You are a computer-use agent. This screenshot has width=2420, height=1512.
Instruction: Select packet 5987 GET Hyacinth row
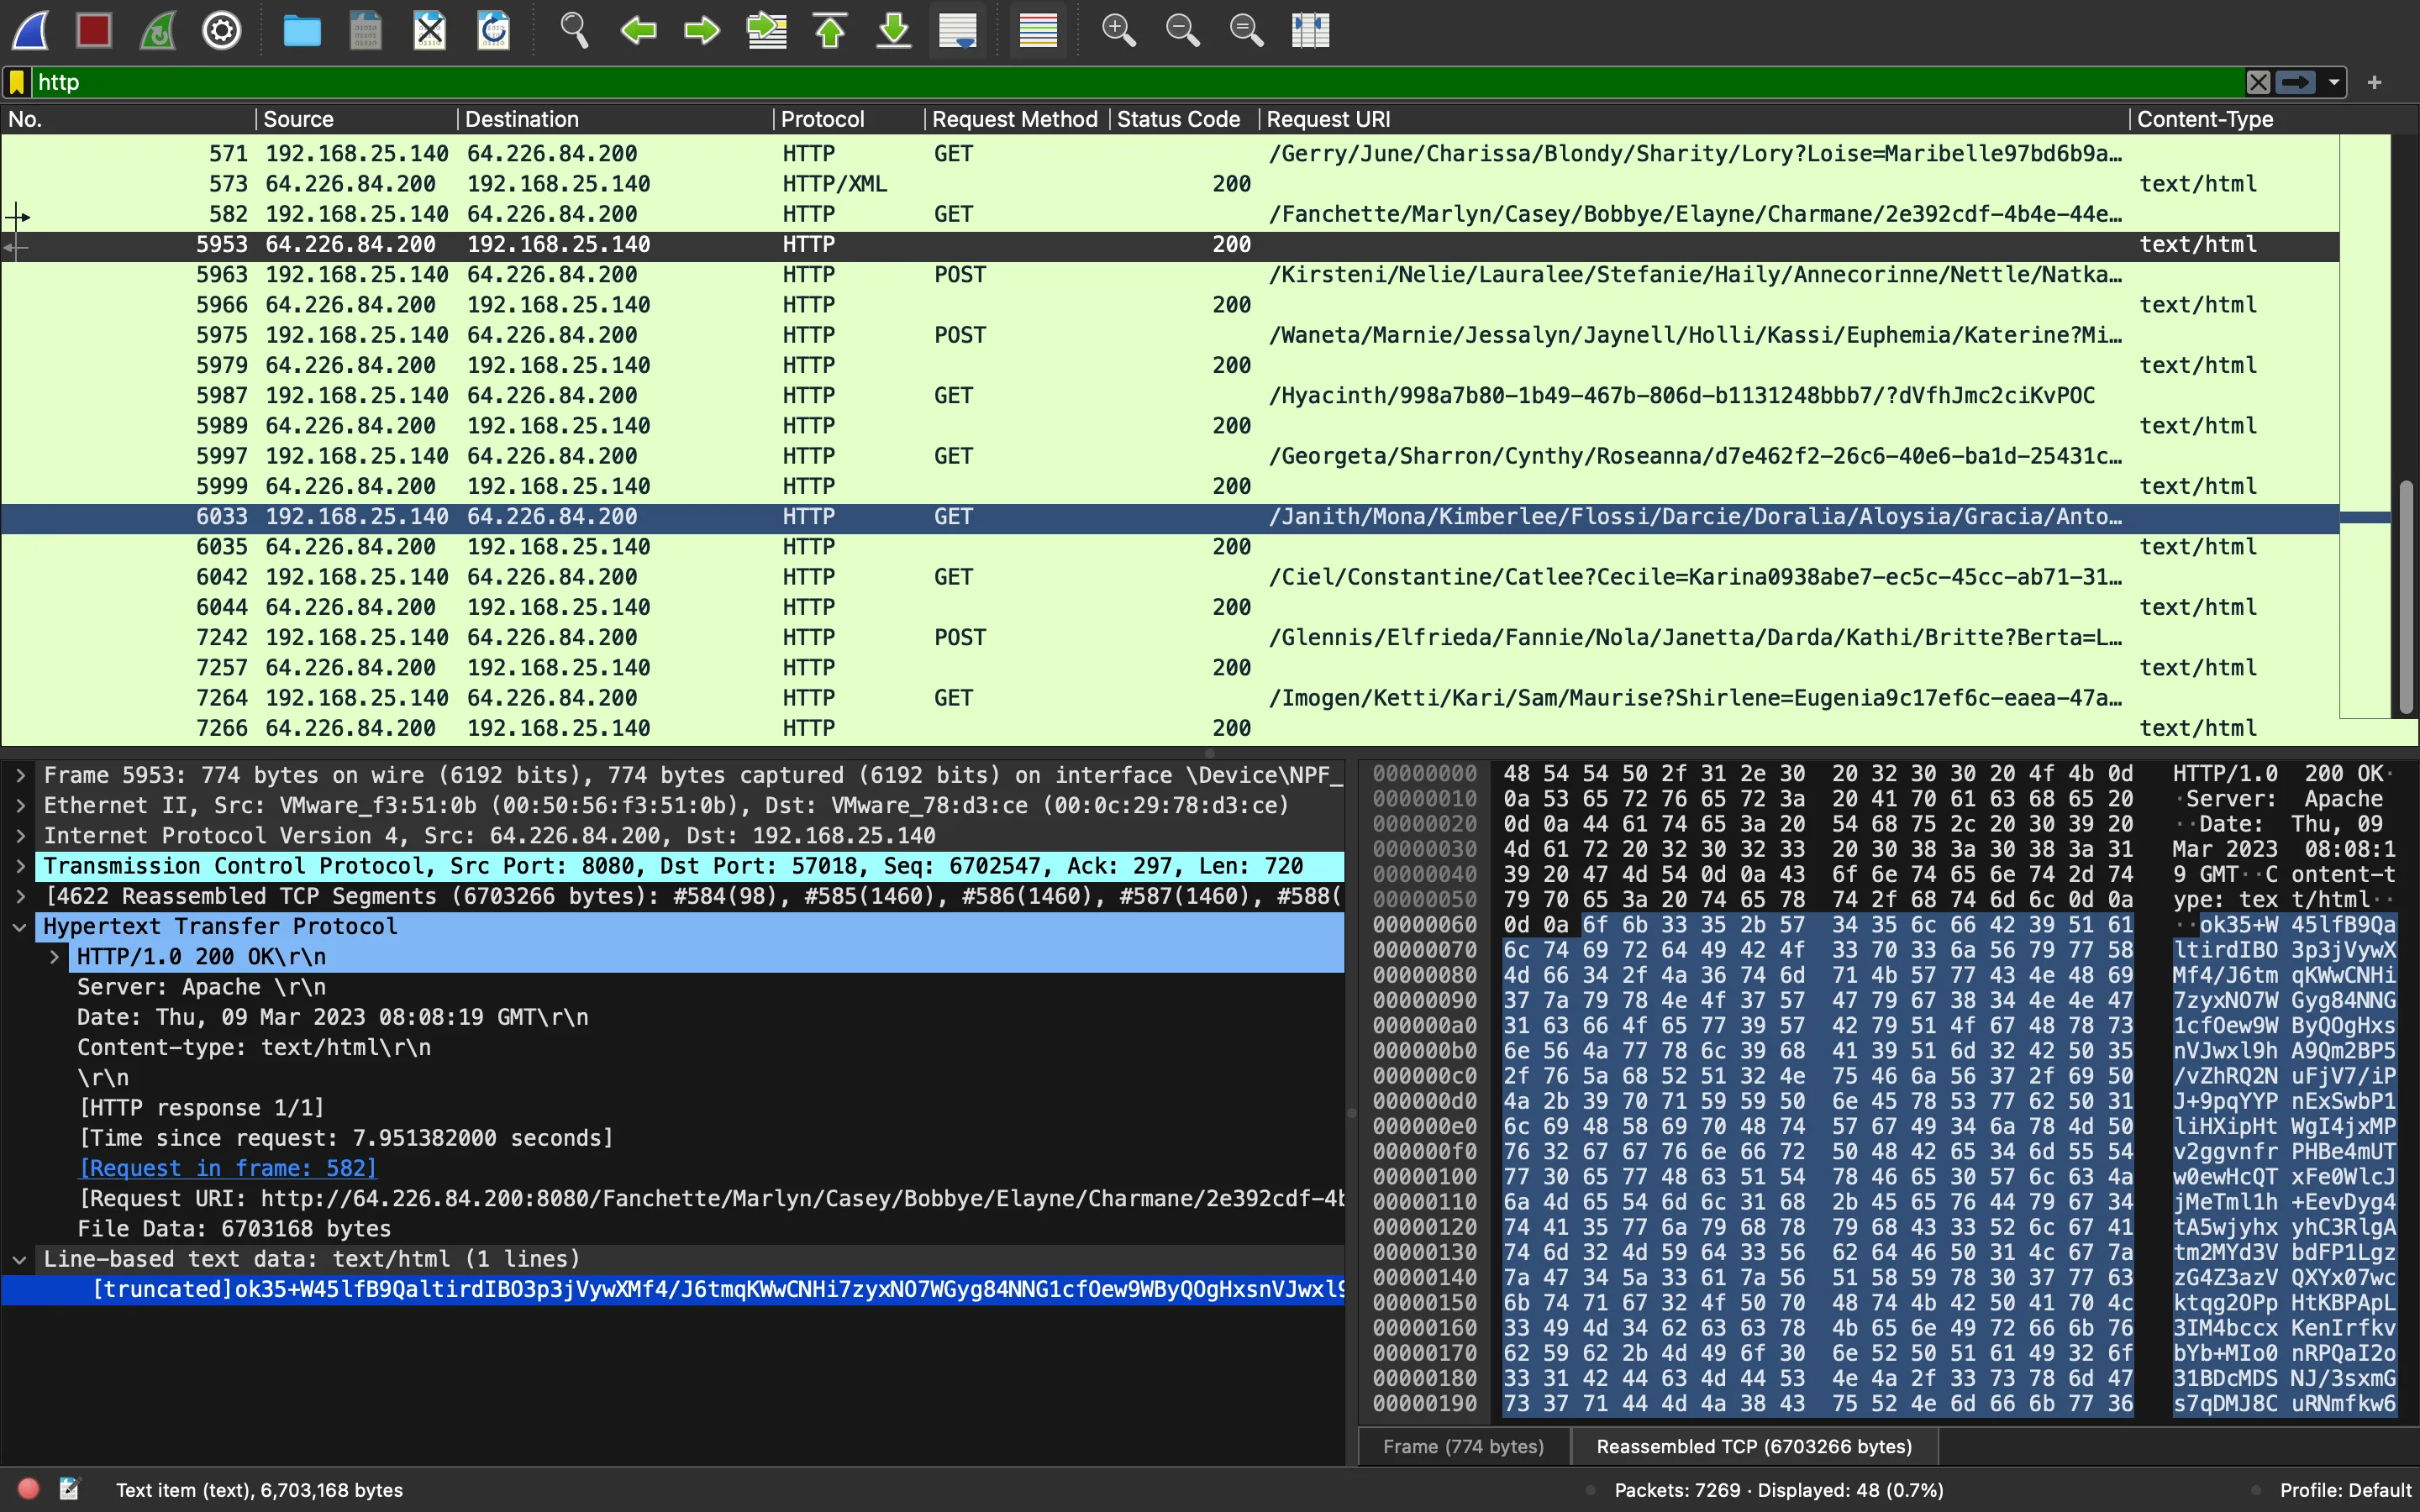pyautogui.click(x=1170, y=396)
